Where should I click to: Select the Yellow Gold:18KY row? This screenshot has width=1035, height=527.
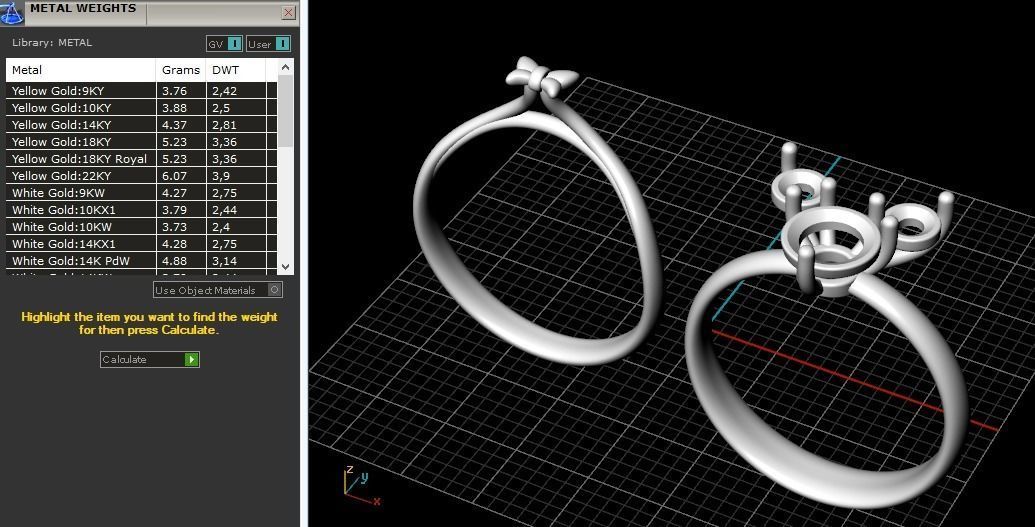[141, 141]
